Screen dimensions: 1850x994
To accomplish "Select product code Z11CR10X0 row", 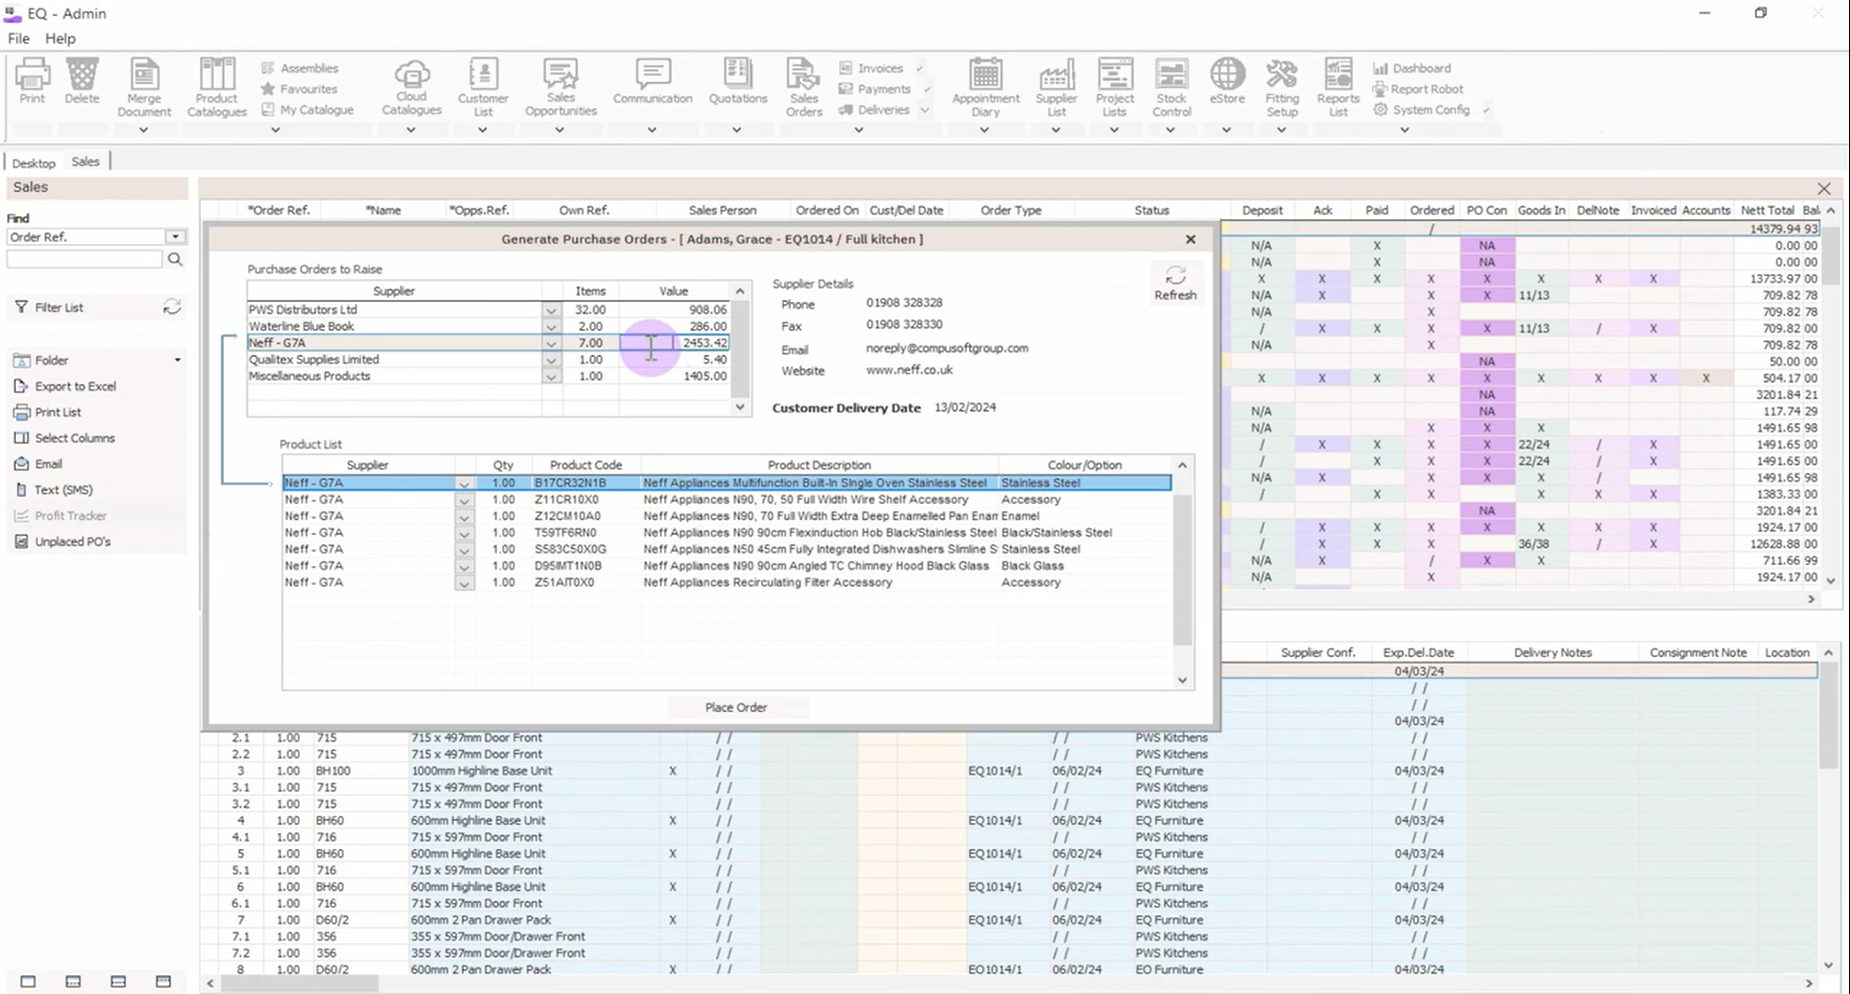I will coord(726,499).
